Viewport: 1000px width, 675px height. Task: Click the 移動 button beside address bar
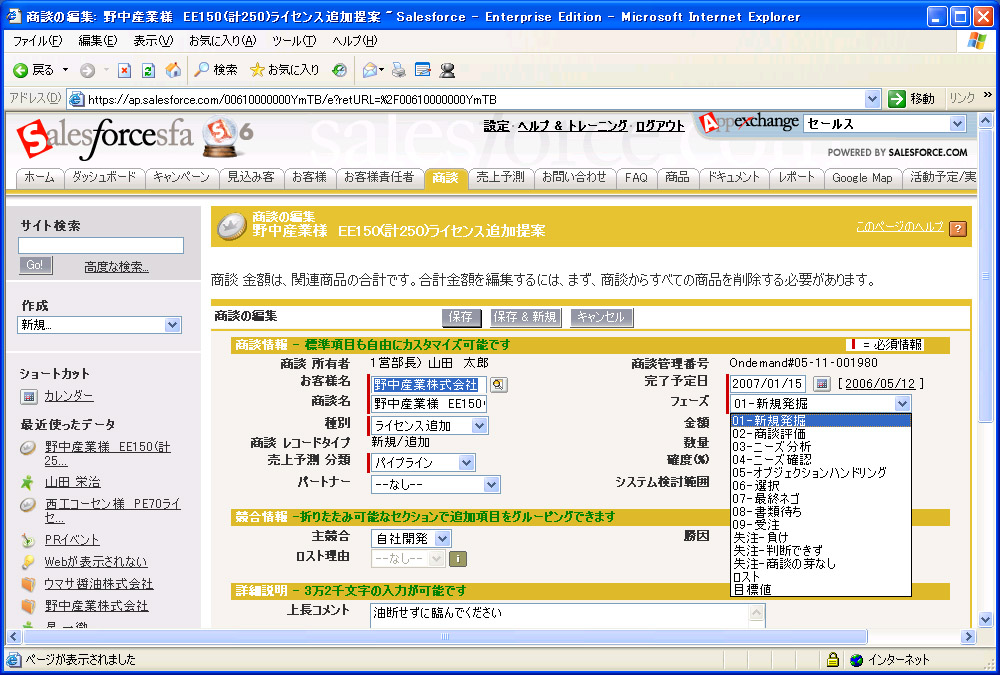click(x=912, y=99)
